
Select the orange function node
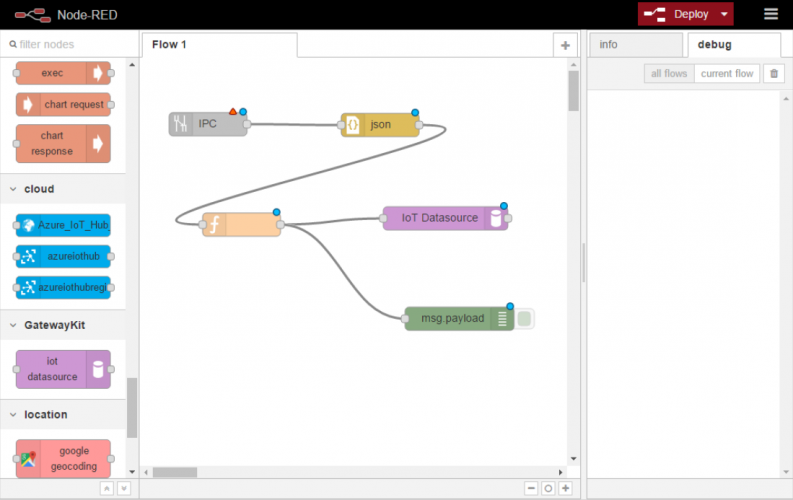[x=242, y=225]
